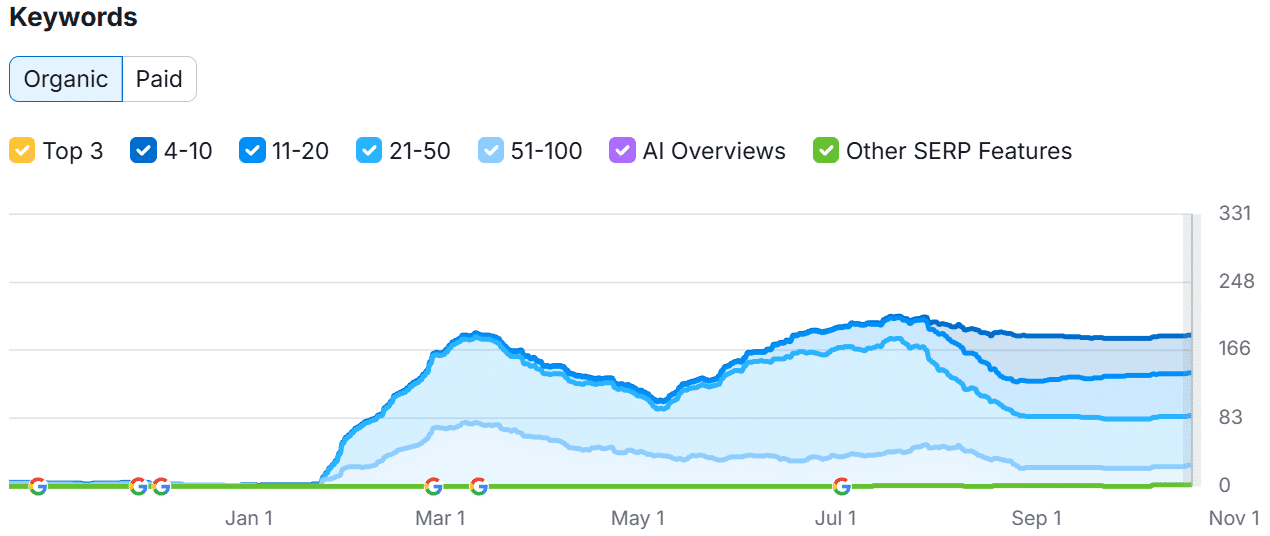Select the Organic tab
Screen dimensions: 1270x536
pos(66,79)
